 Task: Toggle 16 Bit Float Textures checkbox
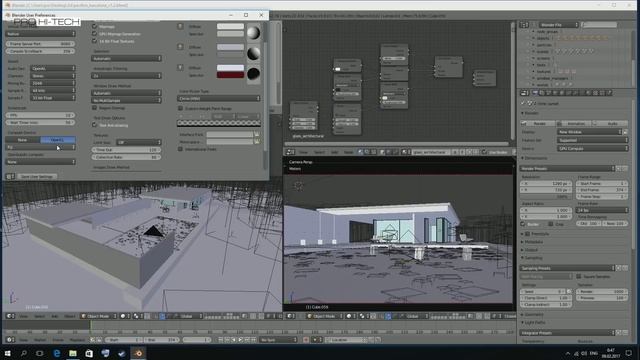(x=94, y=41)
